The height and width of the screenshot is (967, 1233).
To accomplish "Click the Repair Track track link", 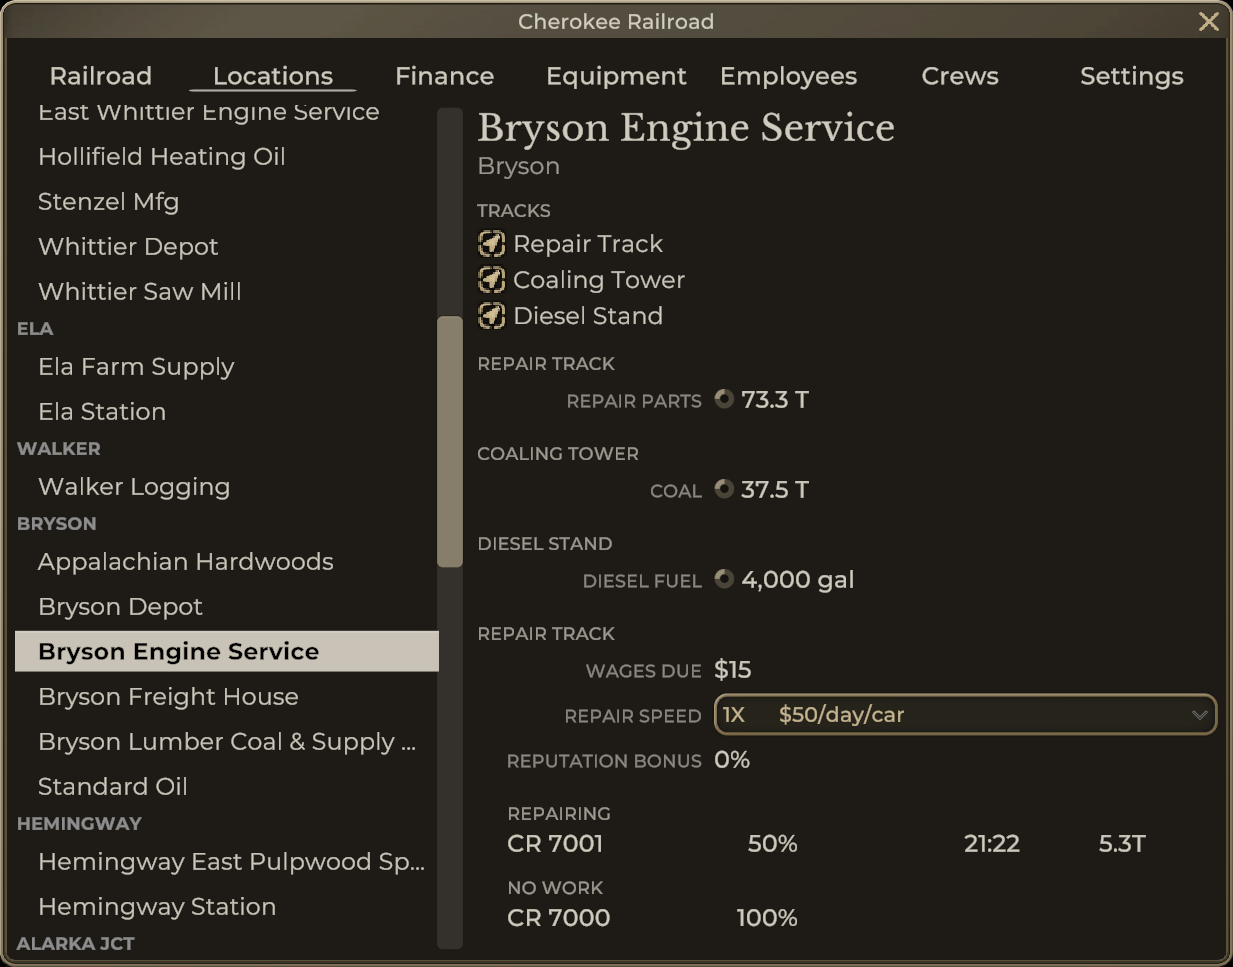I will click(588, 244).
